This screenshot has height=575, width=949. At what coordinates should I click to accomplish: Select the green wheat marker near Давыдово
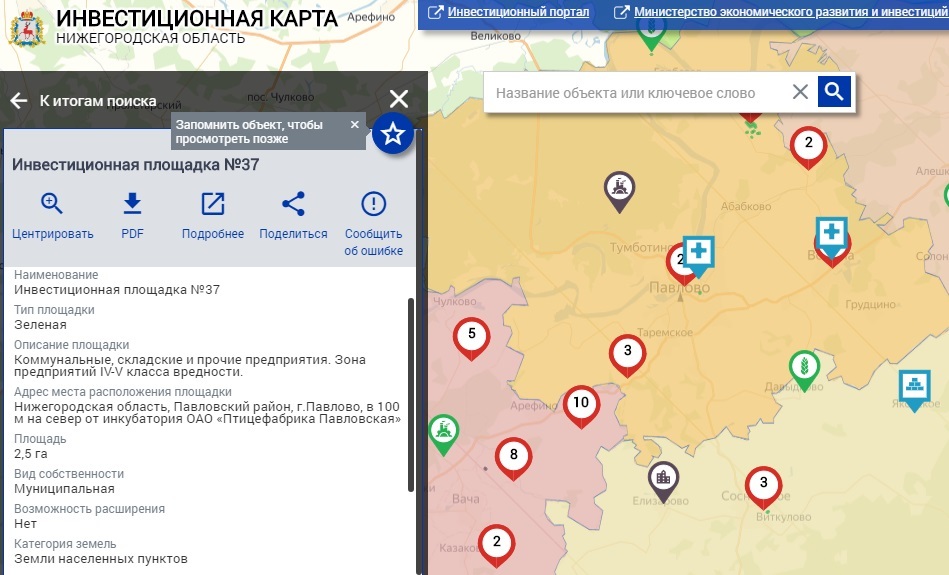click(804, 370)
